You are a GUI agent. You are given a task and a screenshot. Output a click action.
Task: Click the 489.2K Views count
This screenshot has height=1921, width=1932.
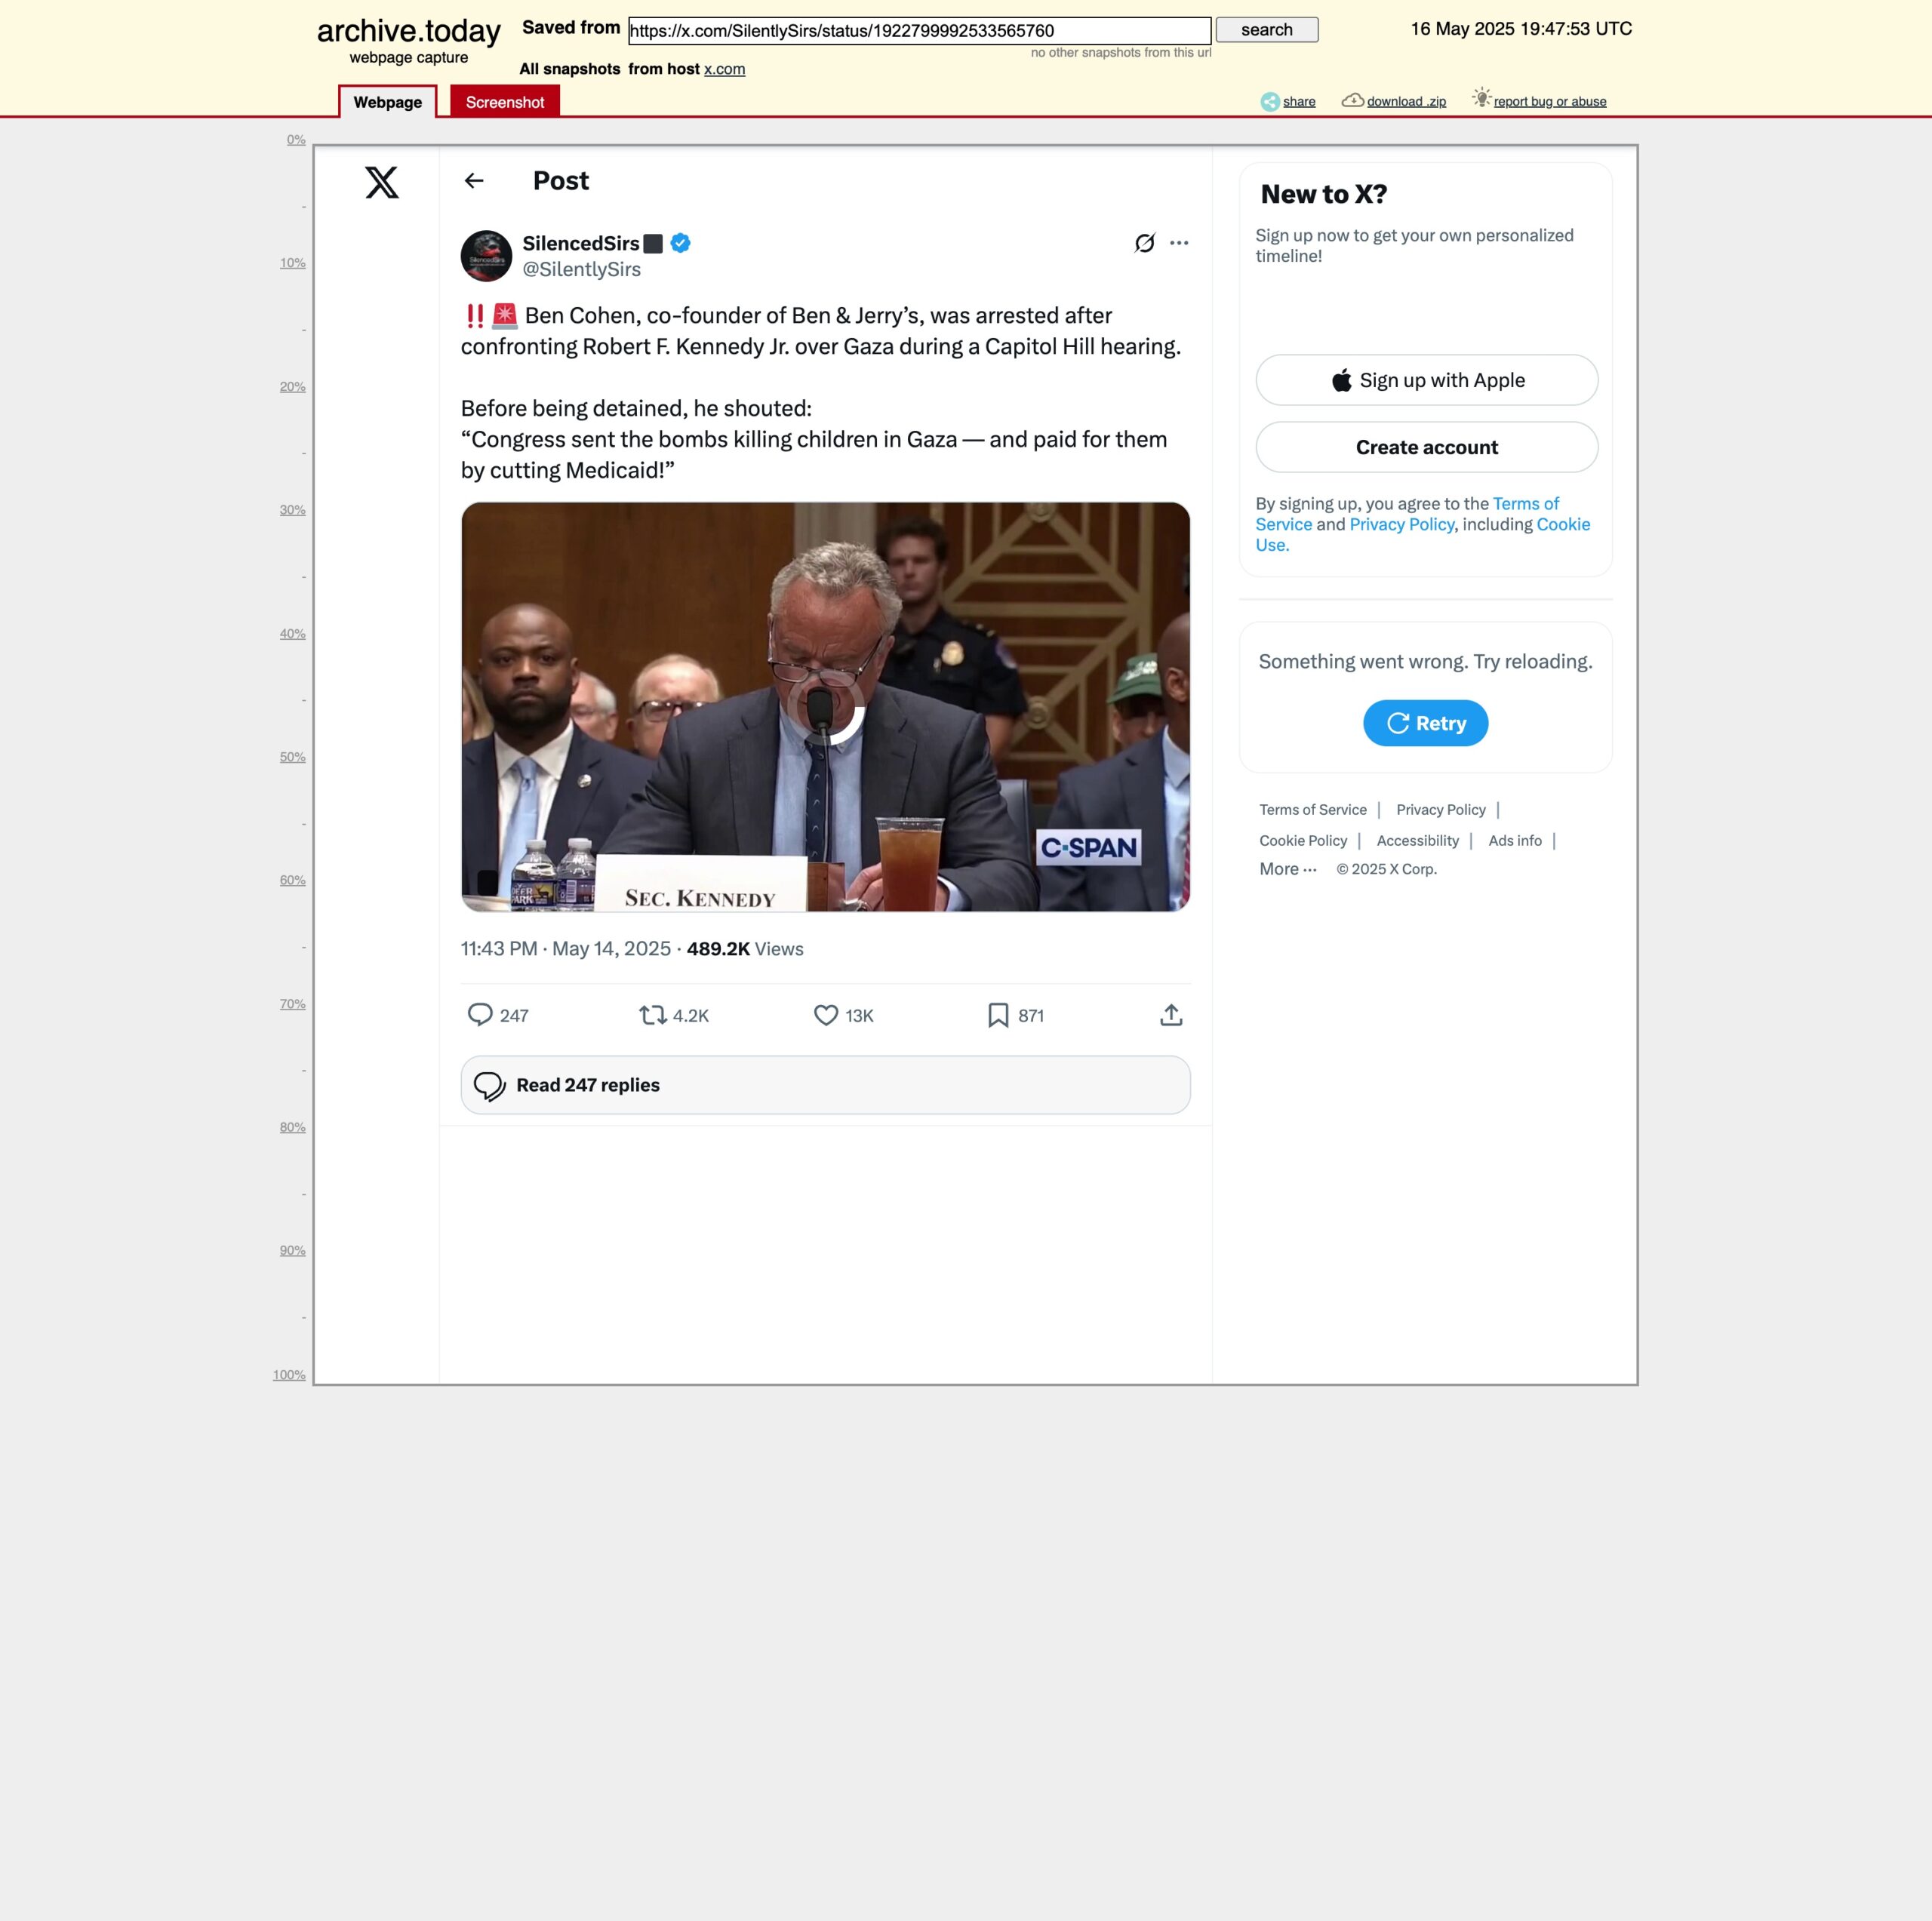745,949
